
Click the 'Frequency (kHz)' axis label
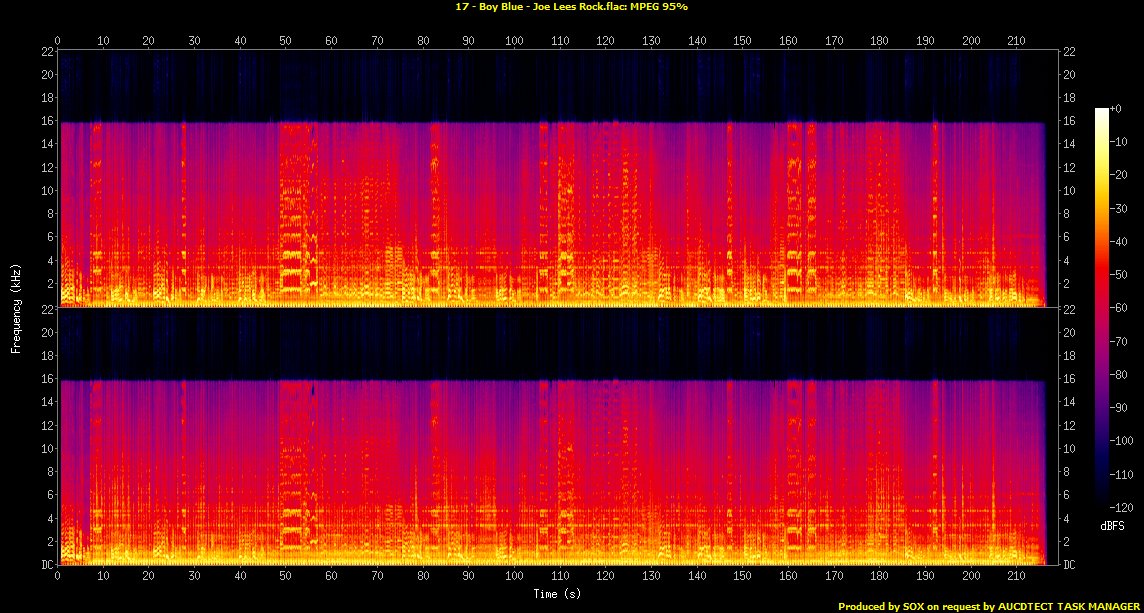click(x=16, y=307)
